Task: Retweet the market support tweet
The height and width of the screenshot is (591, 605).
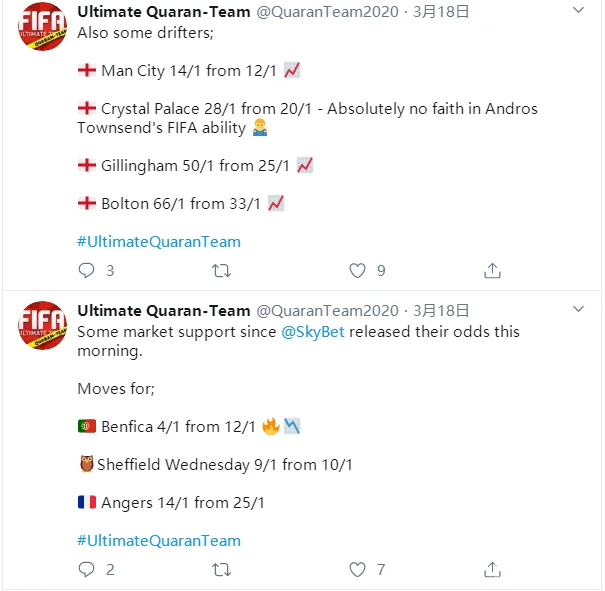Action: coord(222,569)
